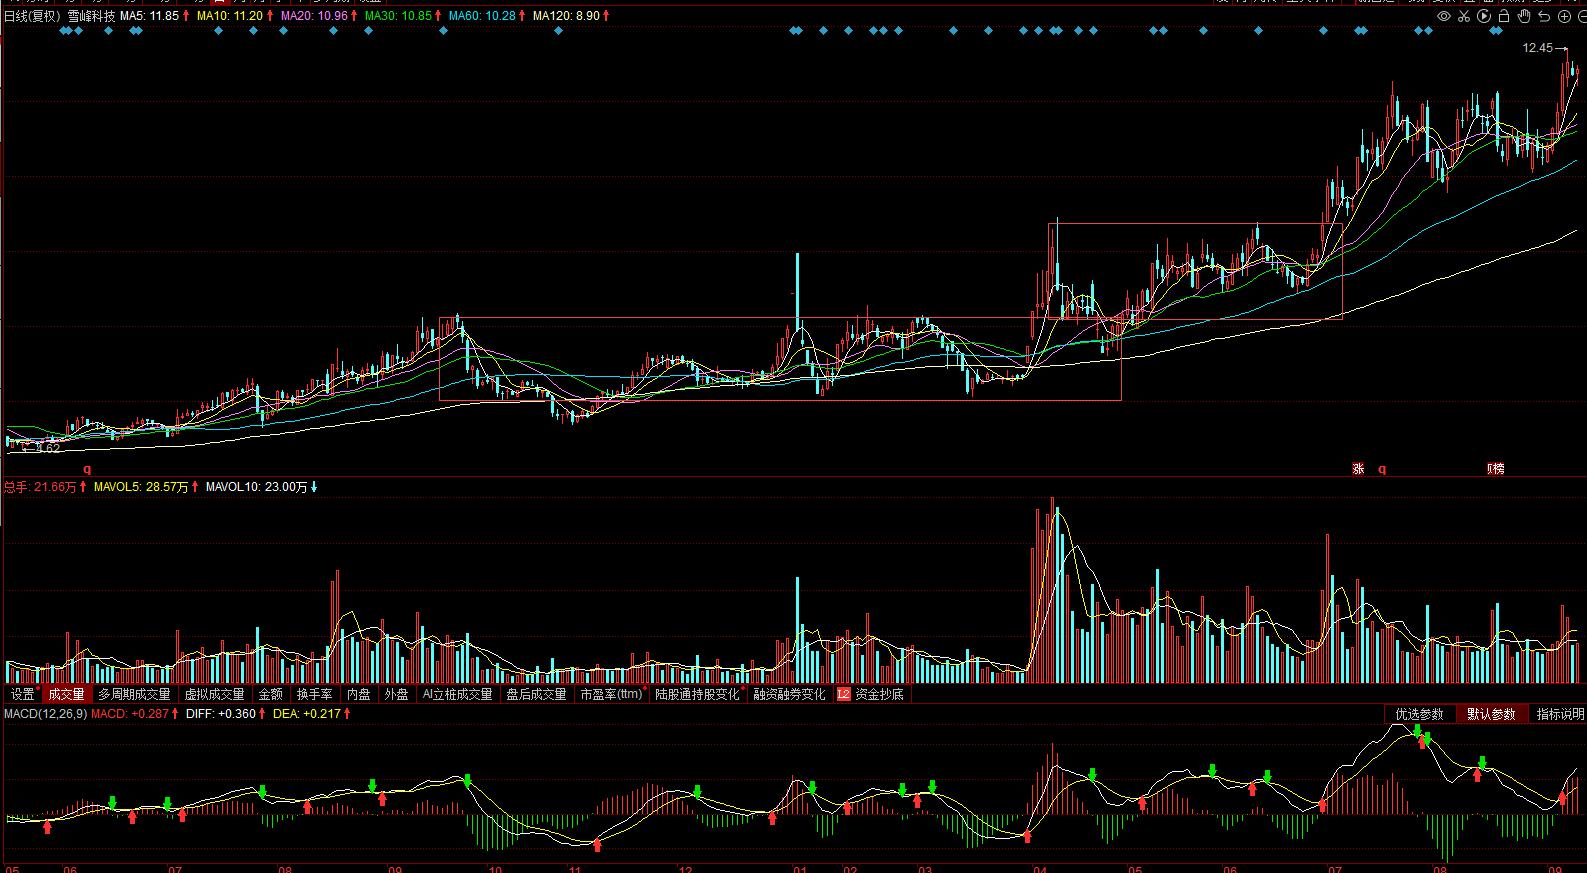Click the circular play replay icon
The width and height of the screenshot is (1587, 873).
coord(1484,16)
